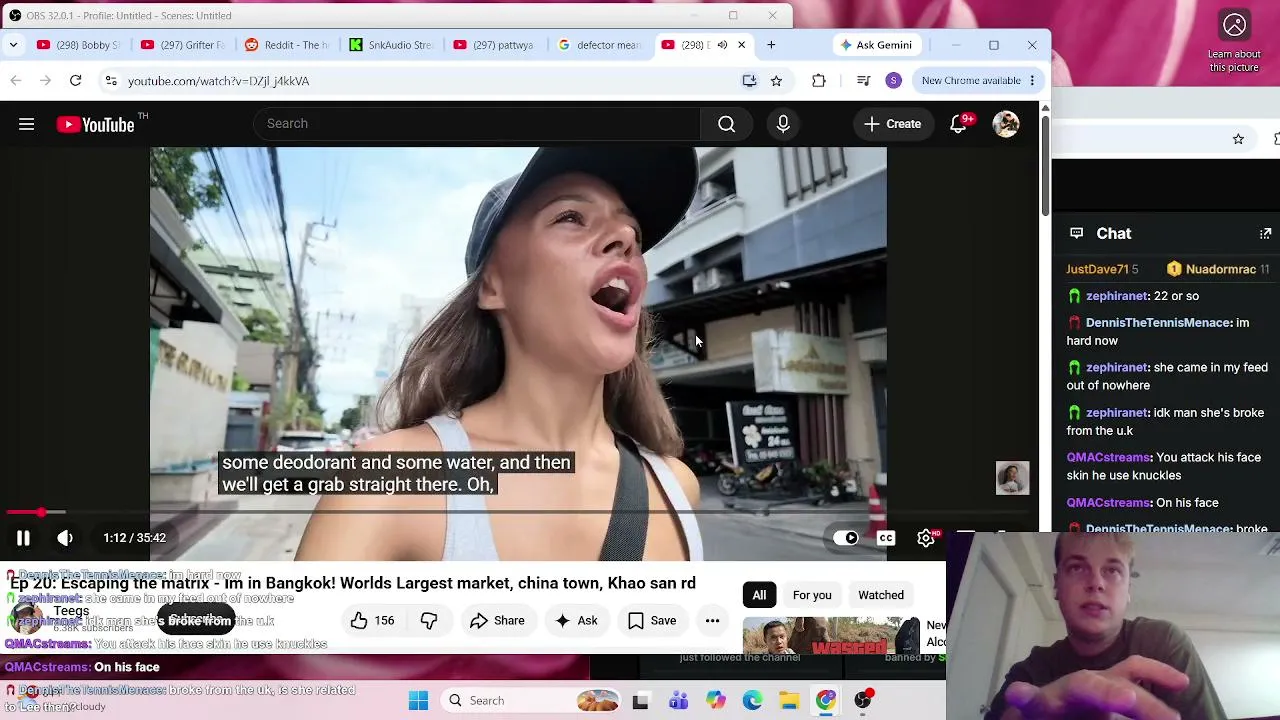This screenshot has height=720, width=1280.
Task: Open Copilot from the taskbar
Action: click(716, 701)
